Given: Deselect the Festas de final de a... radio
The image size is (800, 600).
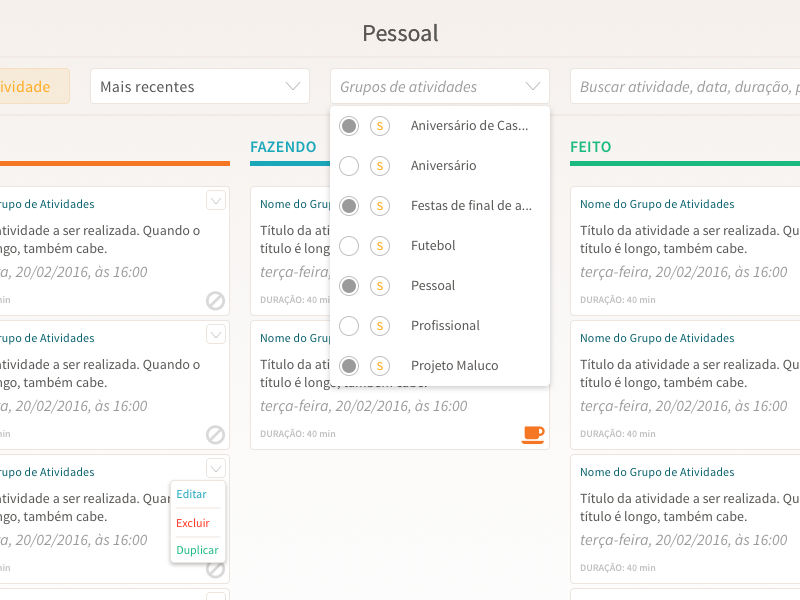Looking at the screenshot, I should pos(349,206).
